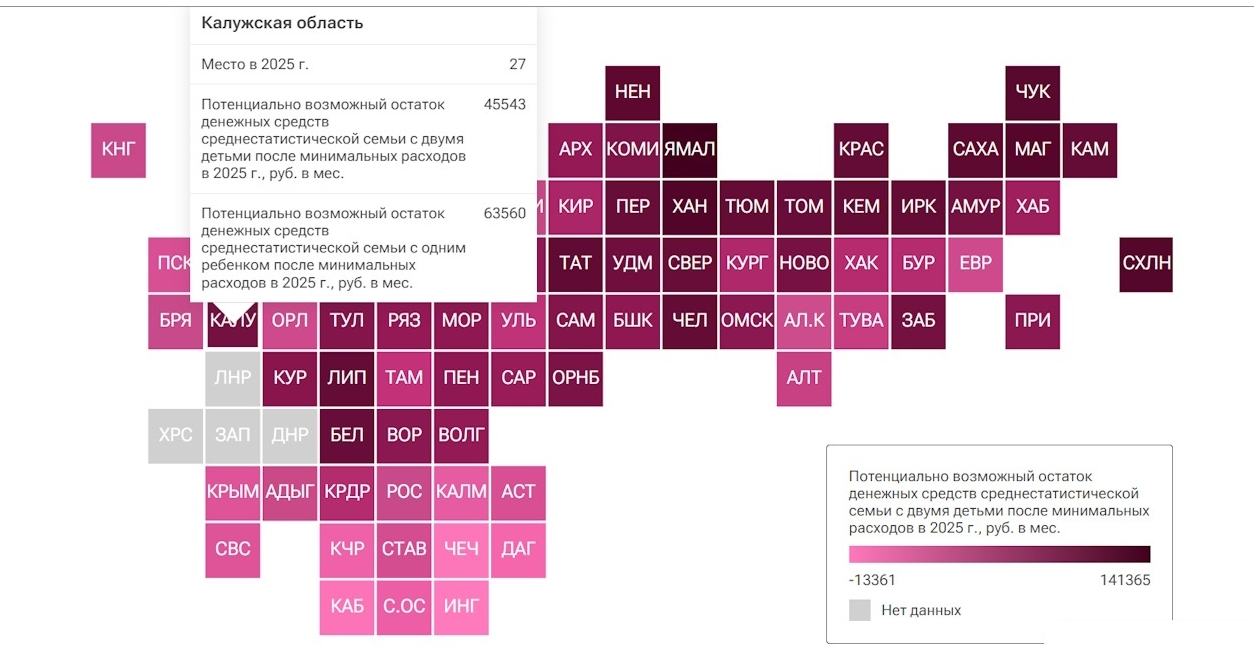
Task: Click the ОРНБ region tile
Action: (575, 378)
